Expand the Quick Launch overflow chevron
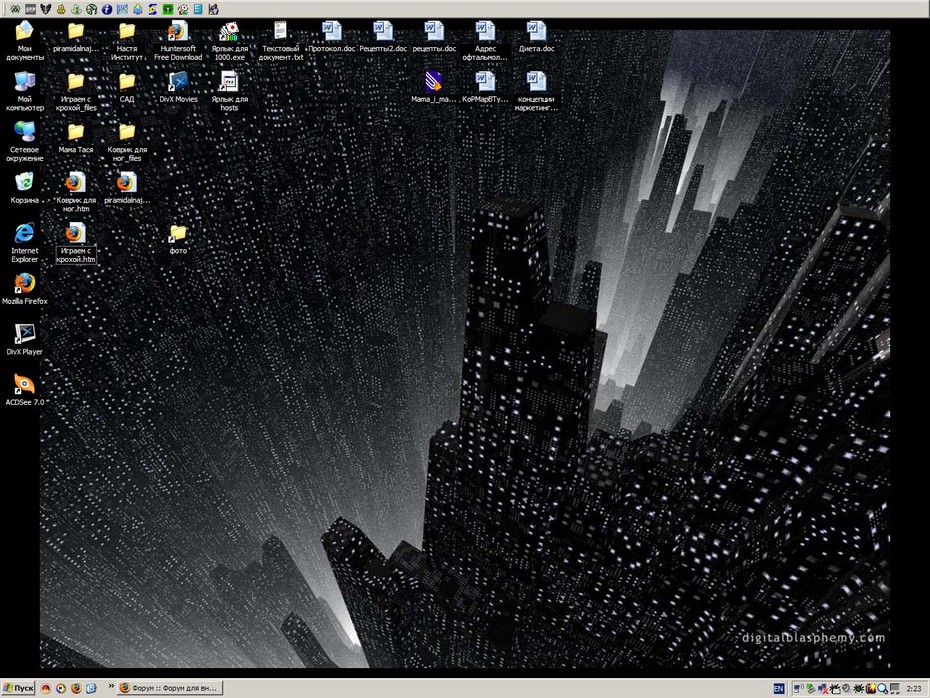 click(x=111, y=686)
